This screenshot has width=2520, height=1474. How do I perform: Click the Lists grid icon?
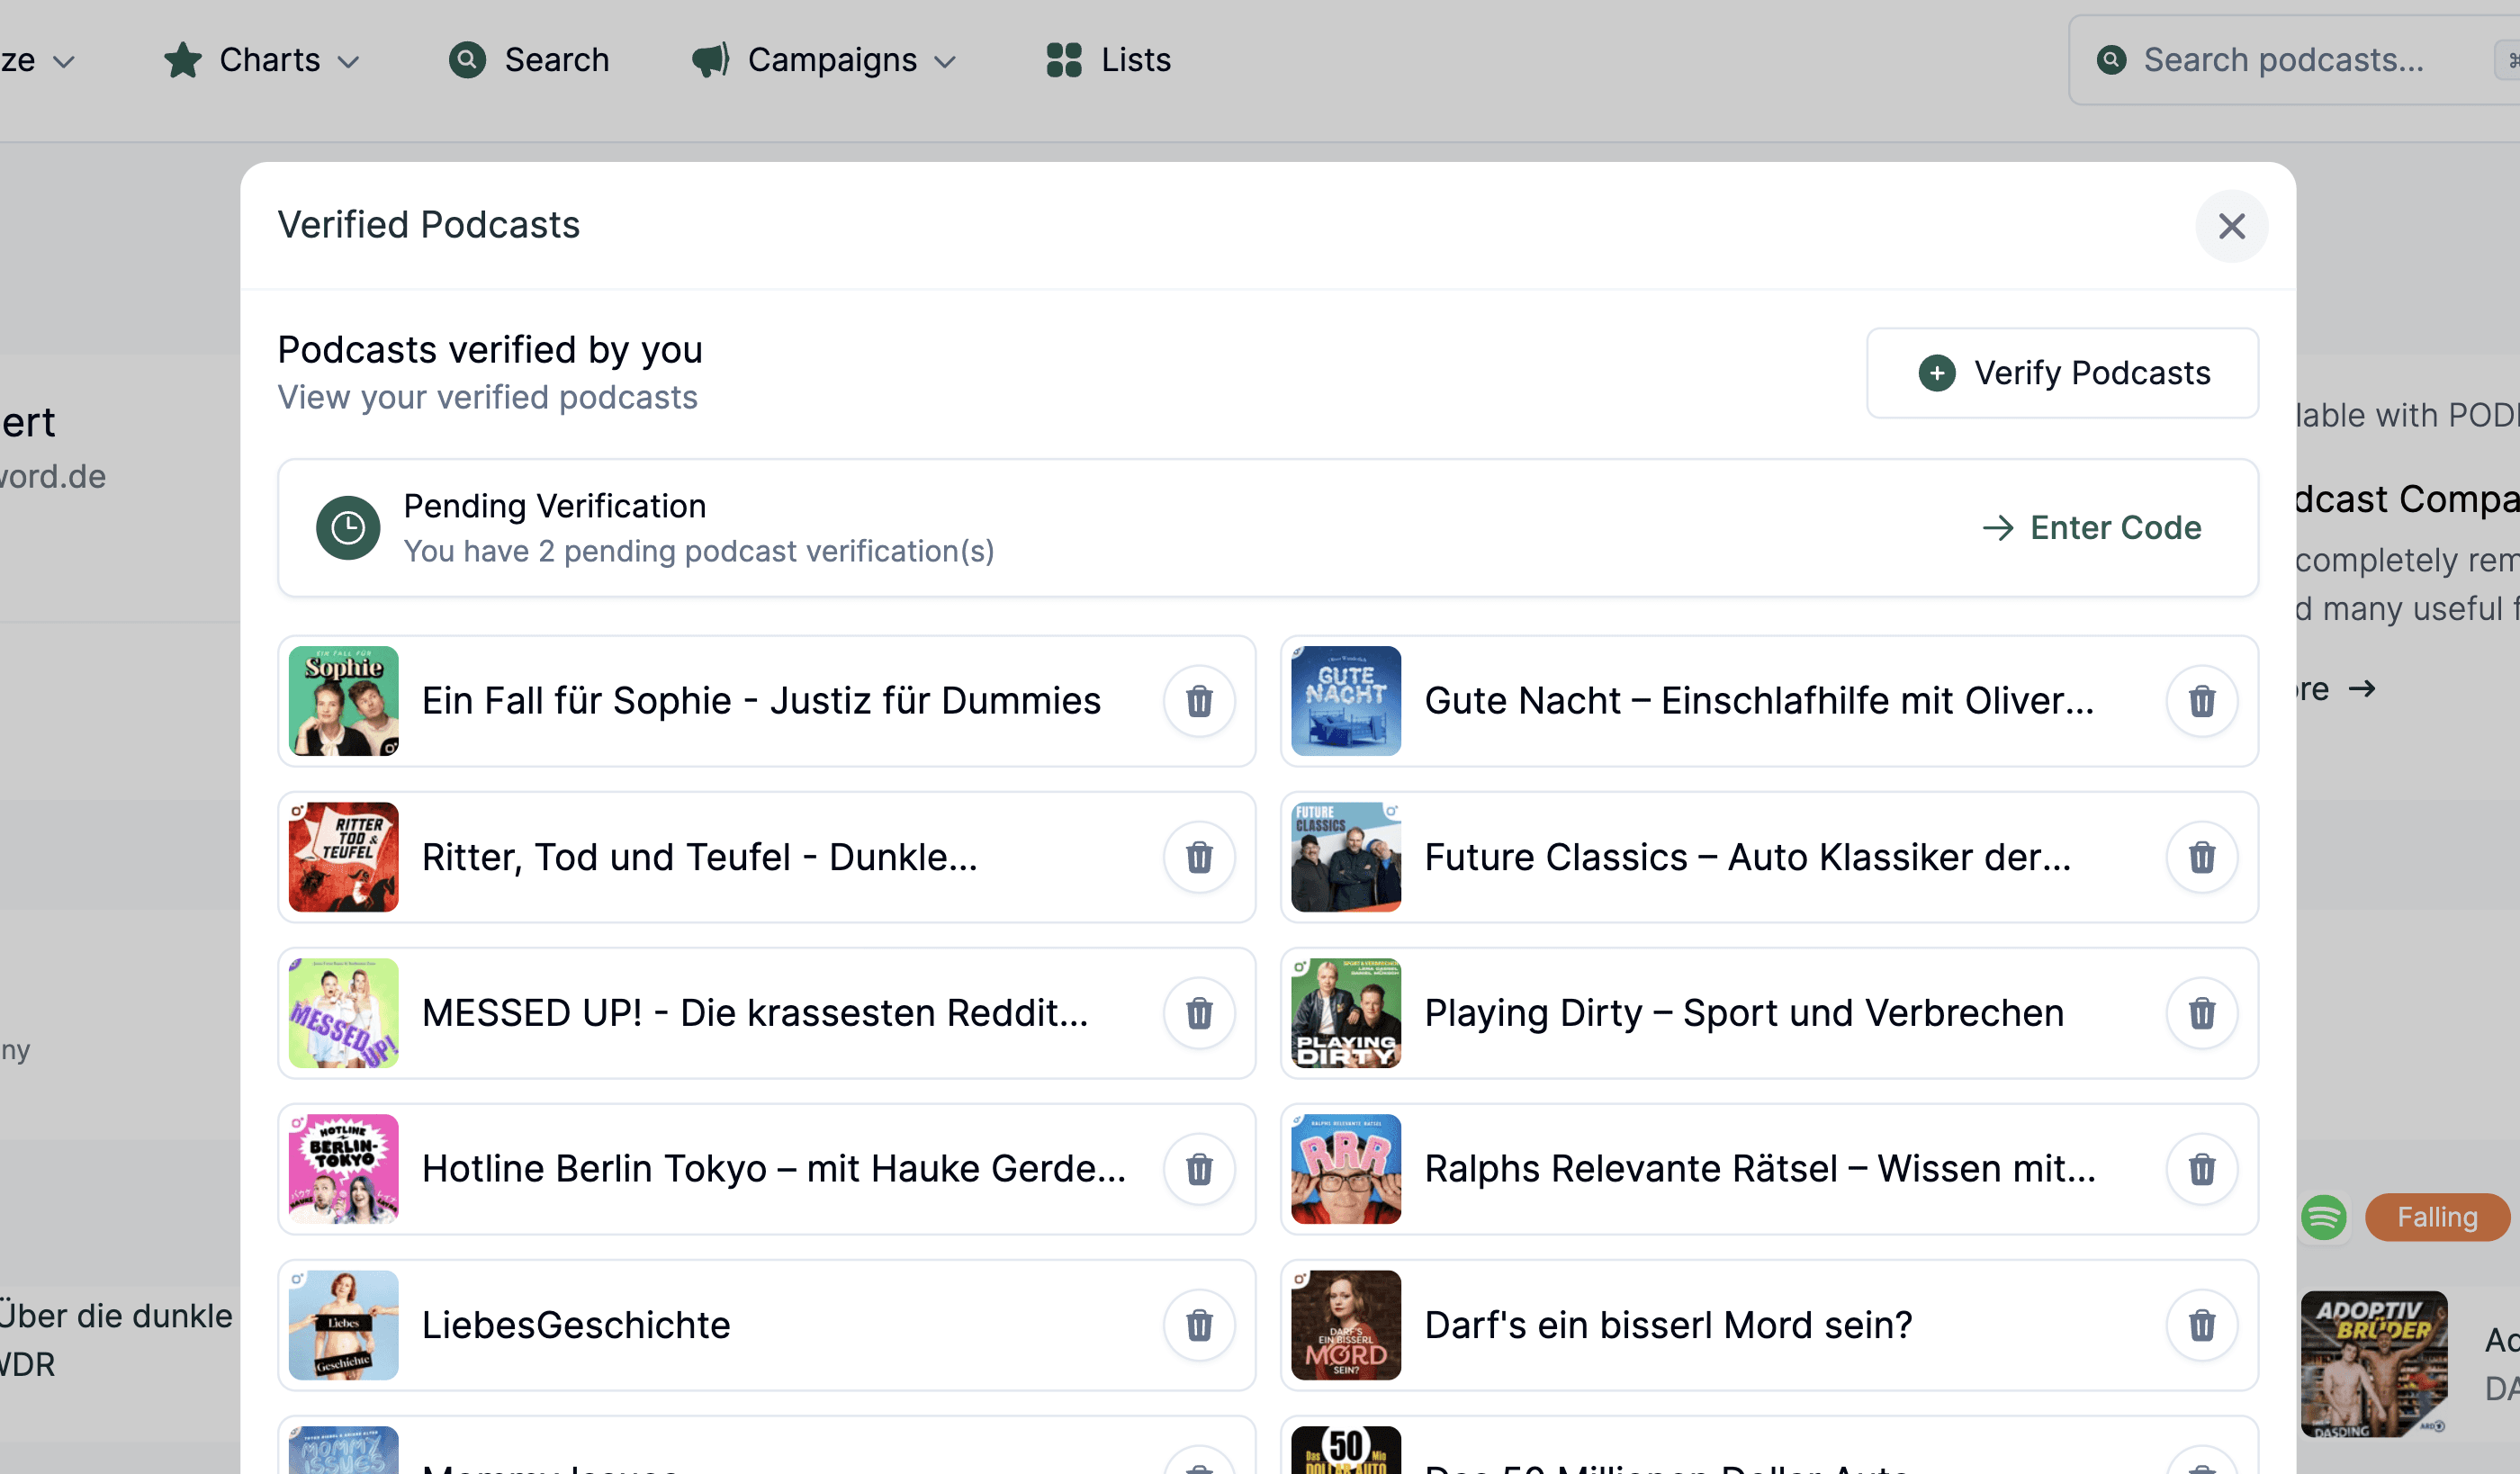tap(1064, 60)
